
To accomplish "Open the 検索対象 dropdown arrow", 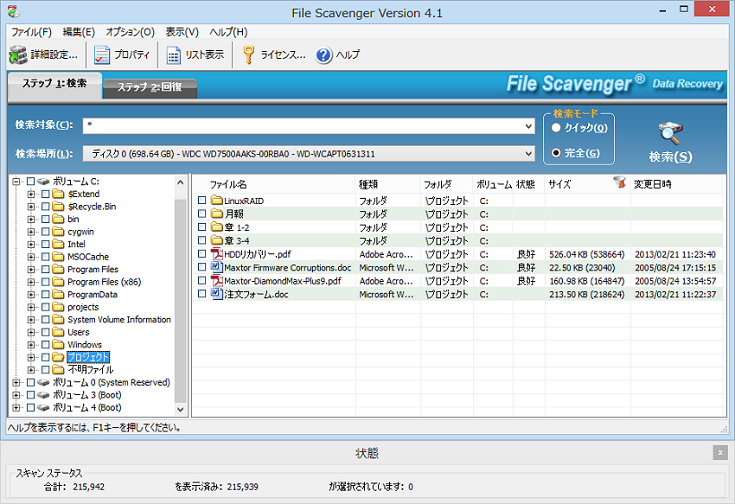I will coord(528,126).
